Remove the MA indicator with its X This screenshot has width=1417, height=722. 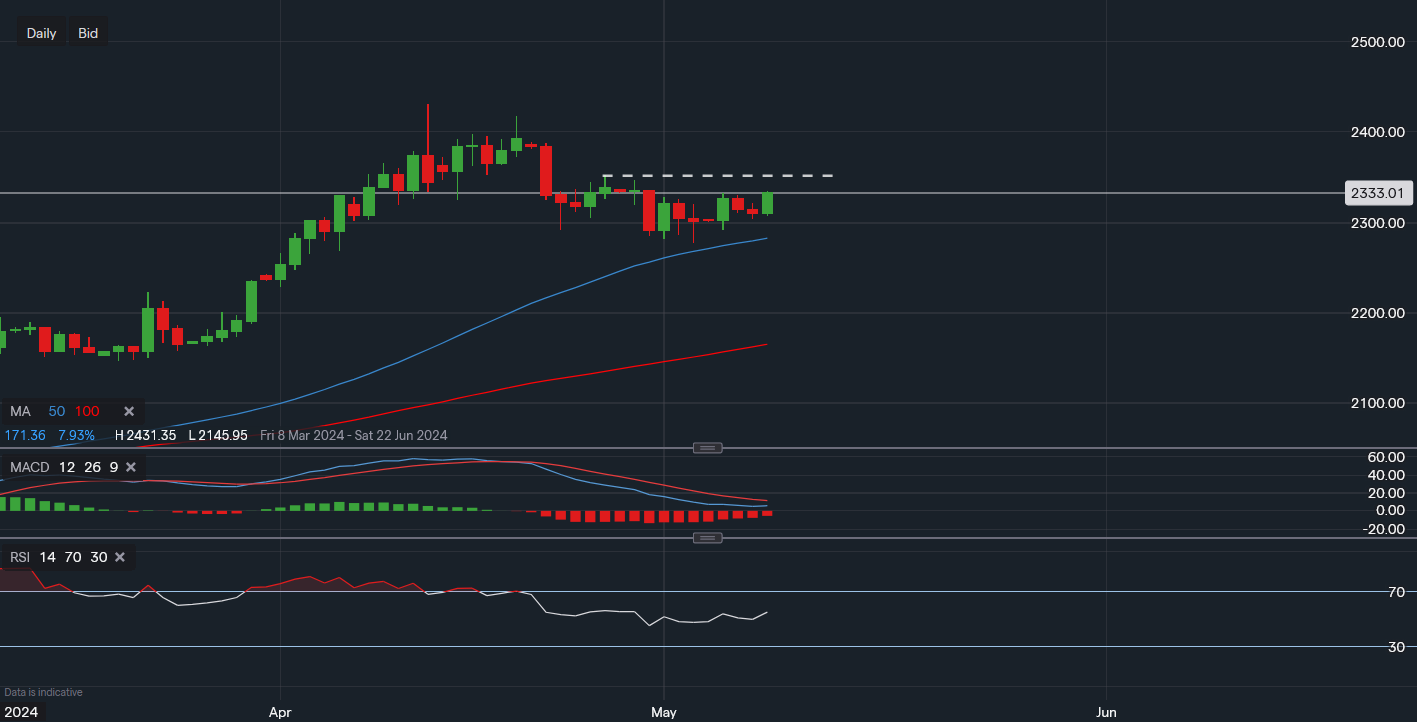tap(129, 411)
